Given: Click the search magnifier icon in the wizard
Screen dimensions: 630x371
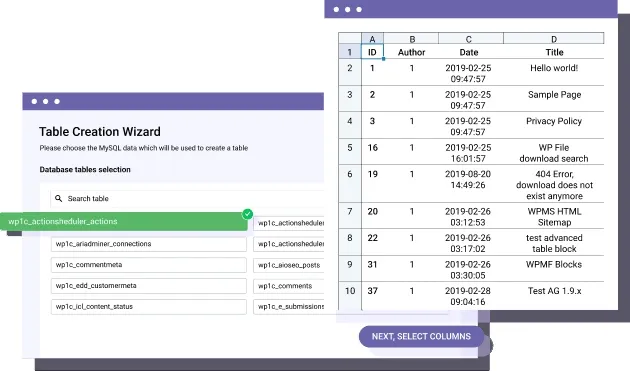Looking at the screenshot, I should click(59, 199).
